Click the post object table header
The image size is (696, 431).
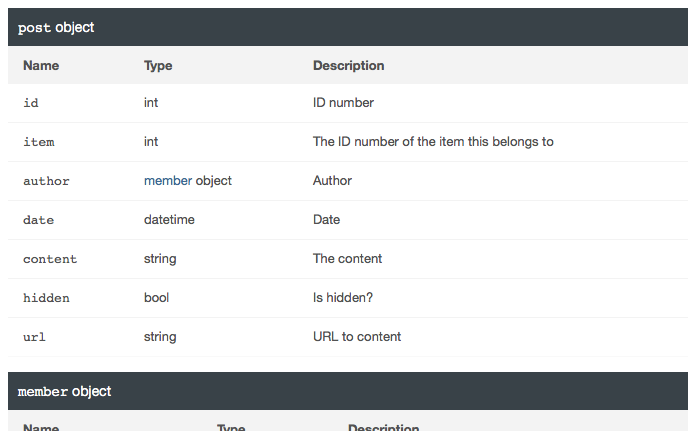click(348, 27)
